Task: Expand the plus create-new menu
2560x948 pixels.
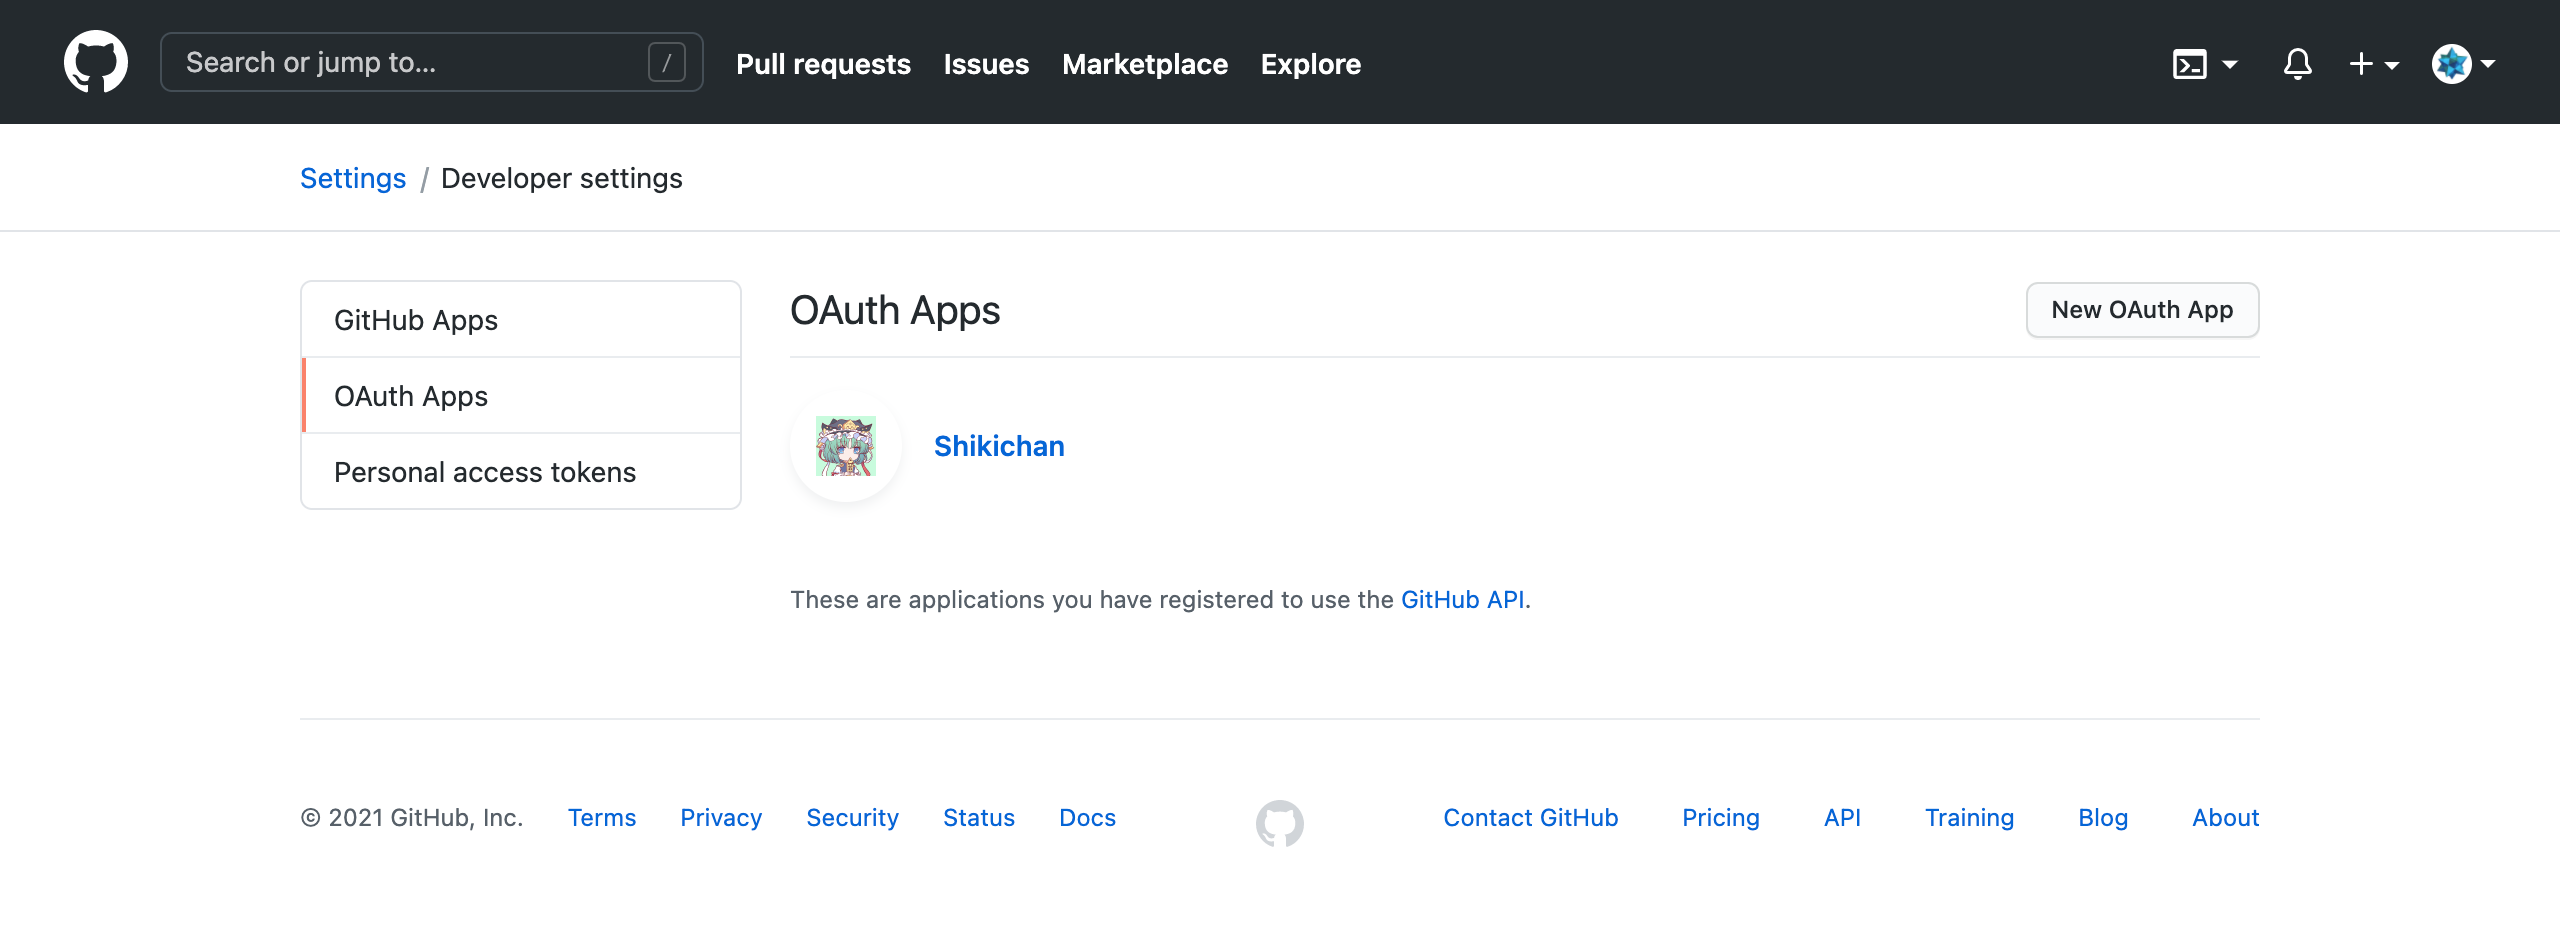Action: click(x=2374, y=64)
